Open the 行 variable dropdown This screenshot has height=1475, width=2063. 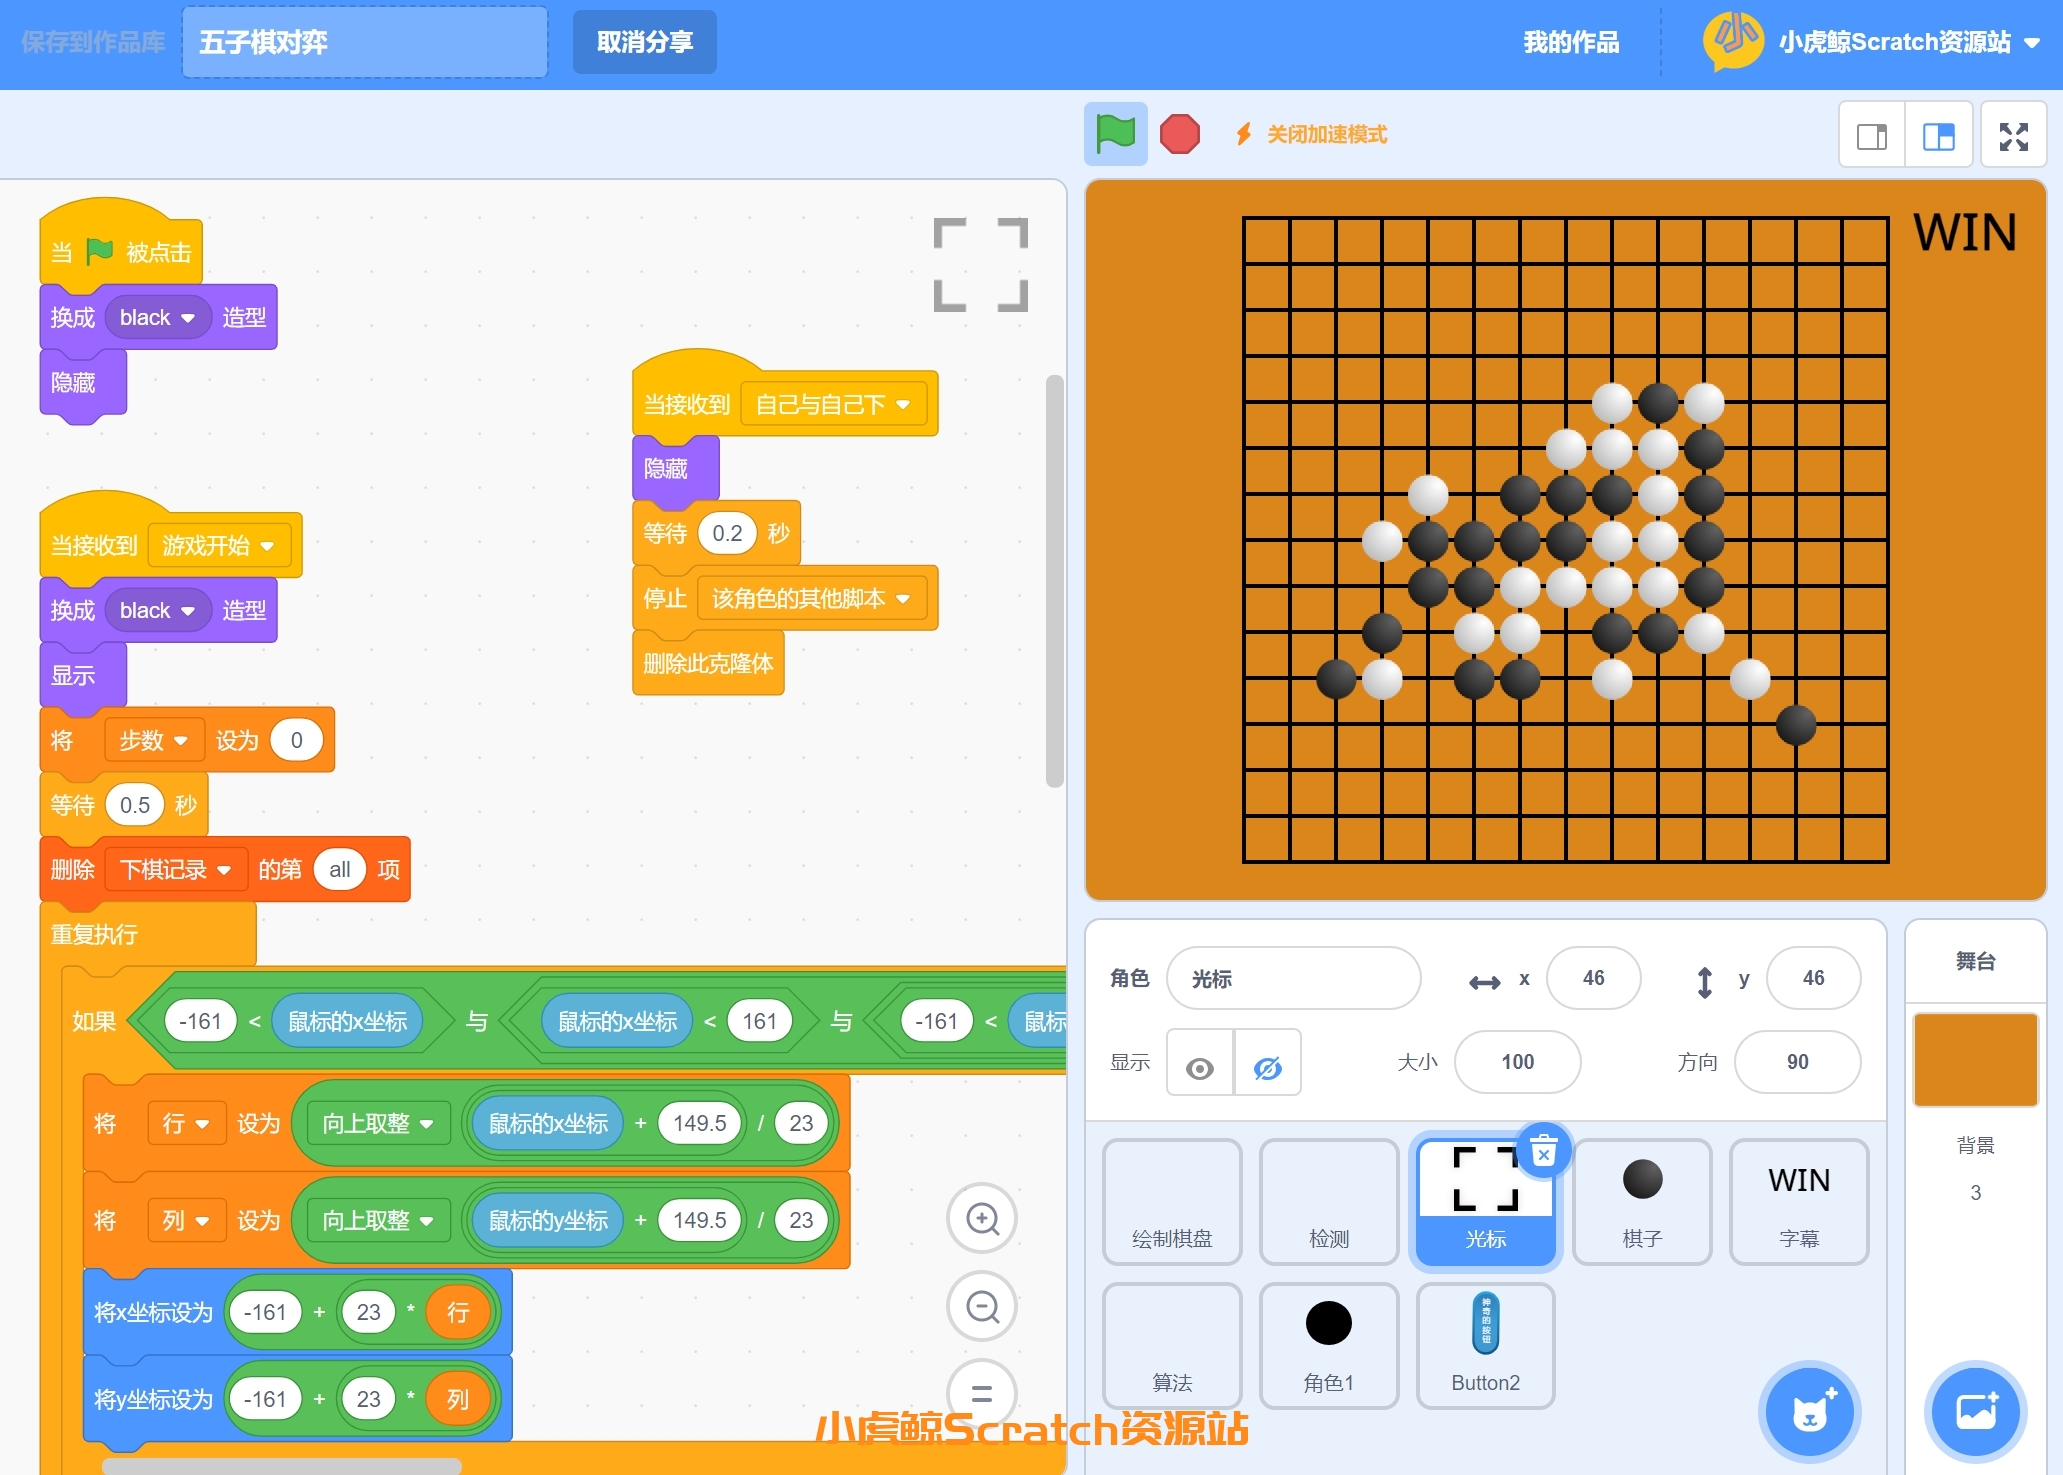tap(185, 1123)
